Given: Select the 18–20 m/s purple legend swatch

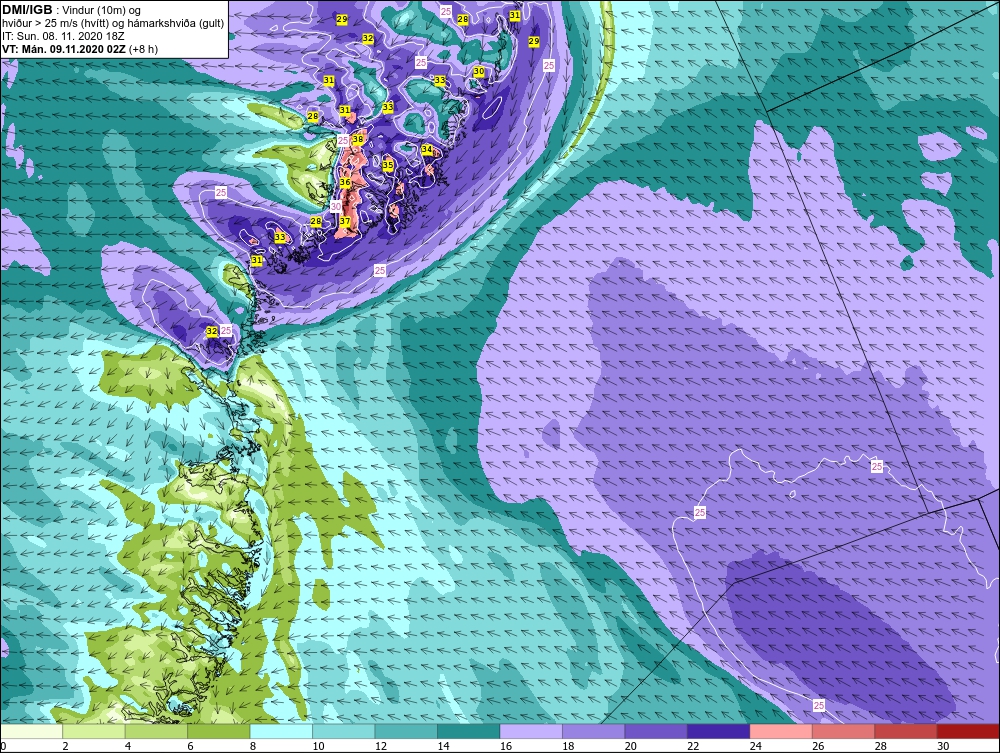Looking at the screenshot, I should pyautogui.click(x=594, y=731).
